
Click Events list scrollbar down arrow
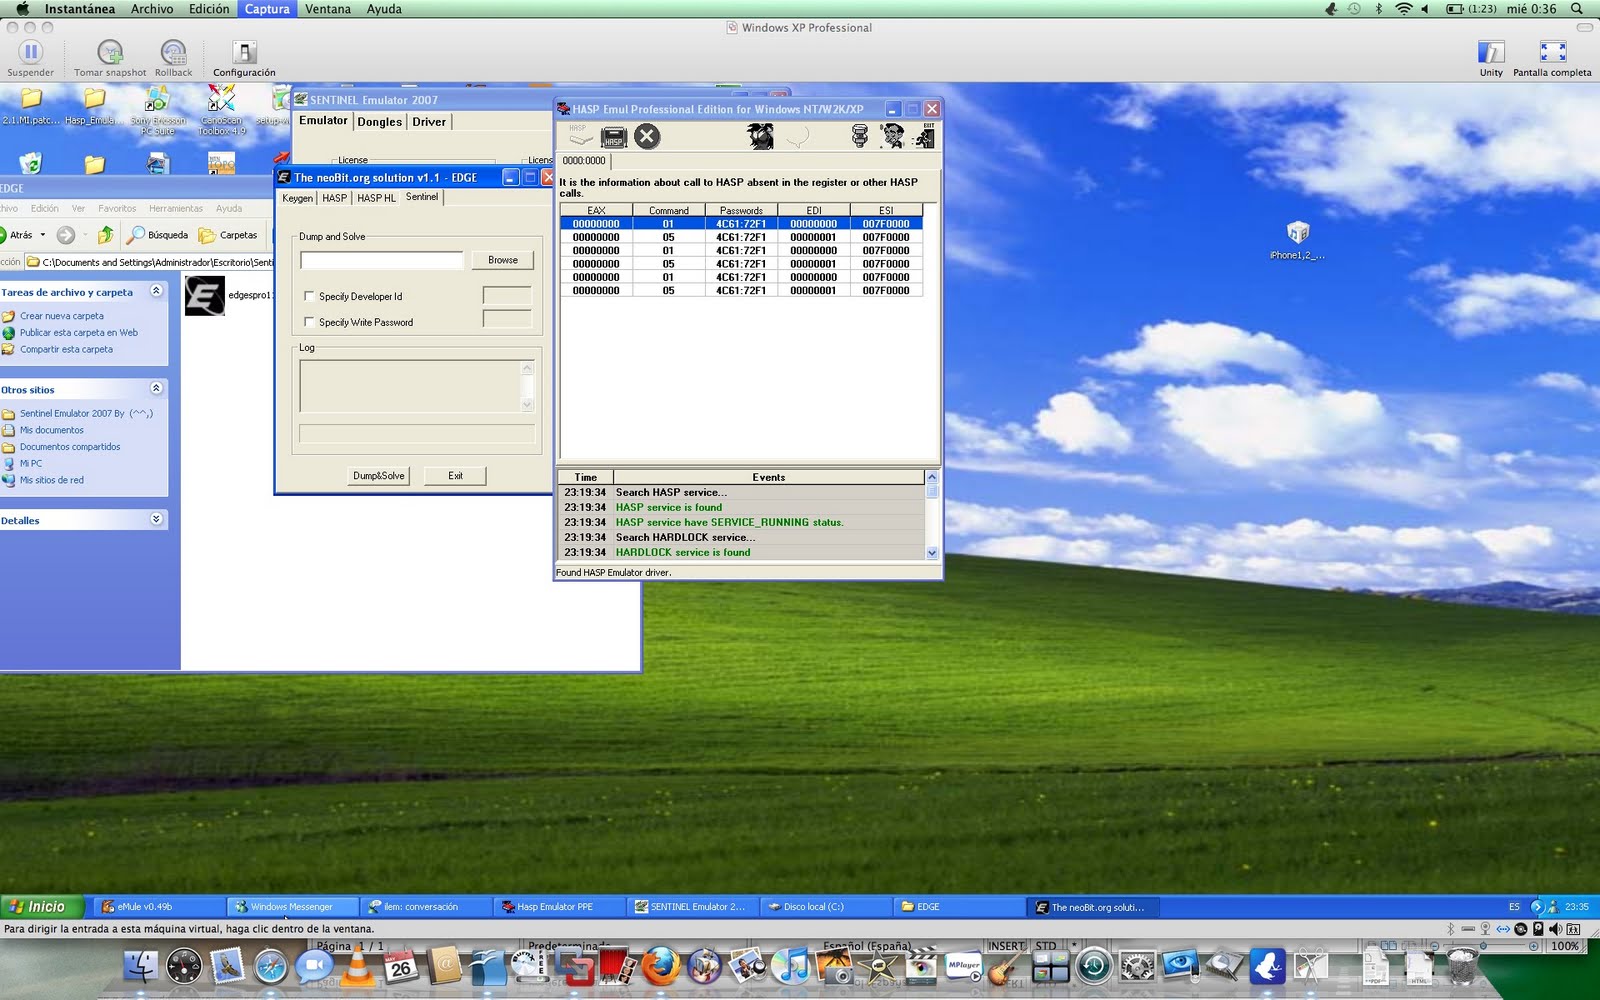932,553
